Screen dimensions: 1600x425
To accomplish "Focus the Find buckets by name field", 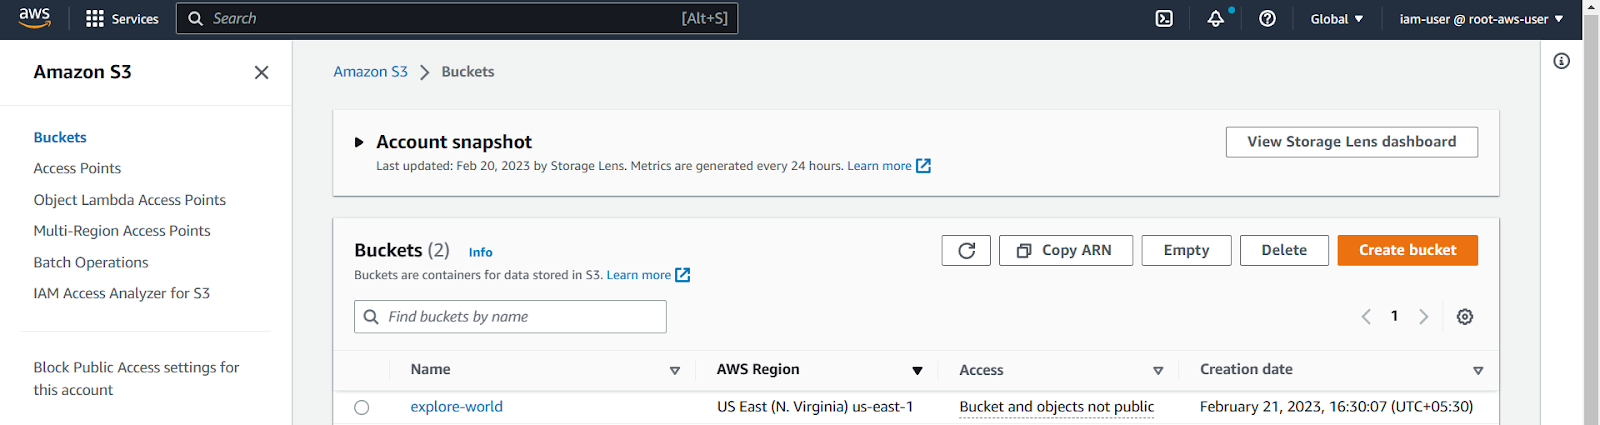I will point(510,317).
